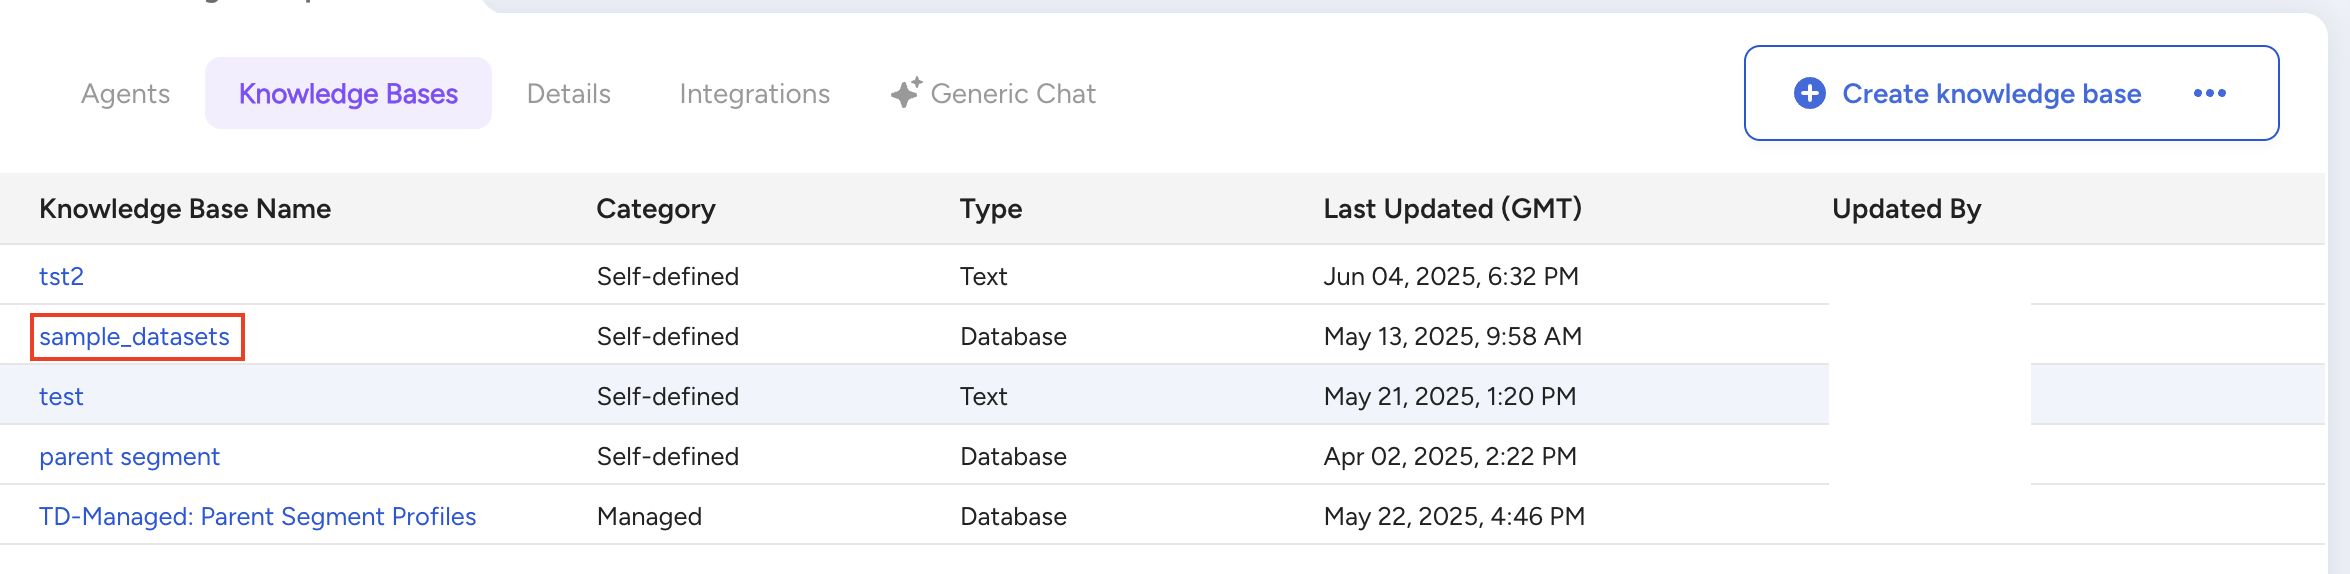Click the Create knowledge base button

(x=1990, y=93)
